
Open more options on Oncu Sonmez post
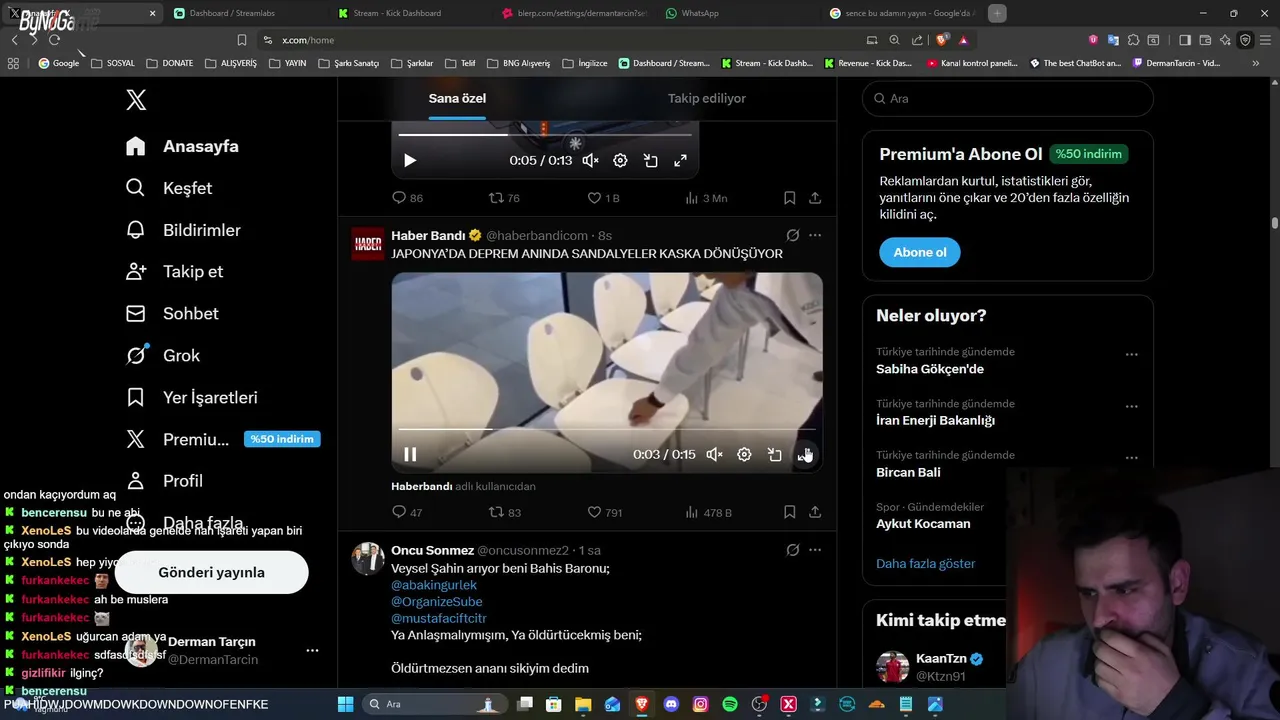pyautogui.click(x=815, y=550)
